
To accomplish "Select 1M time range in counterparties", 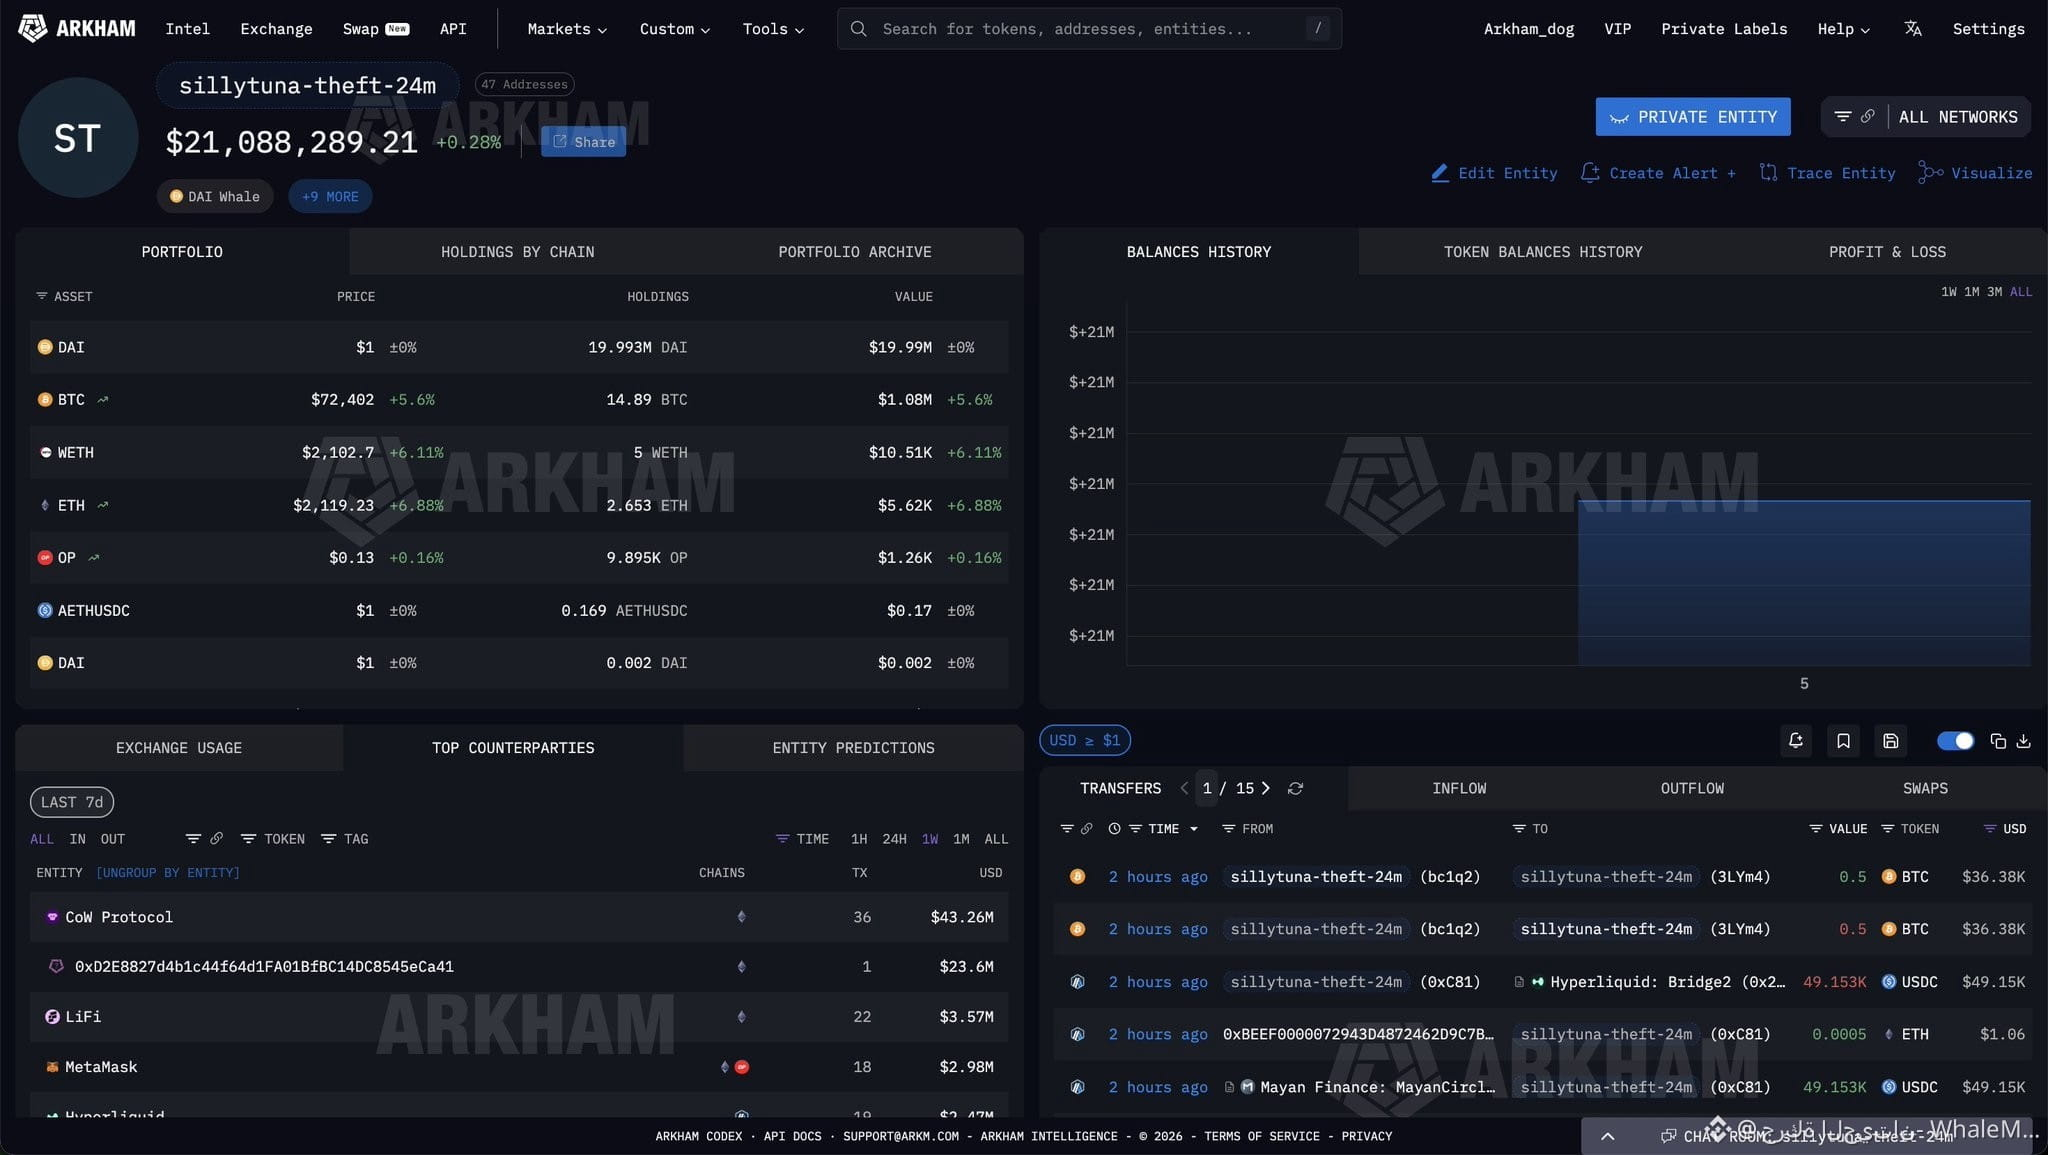I will click(x=961, y=839).
